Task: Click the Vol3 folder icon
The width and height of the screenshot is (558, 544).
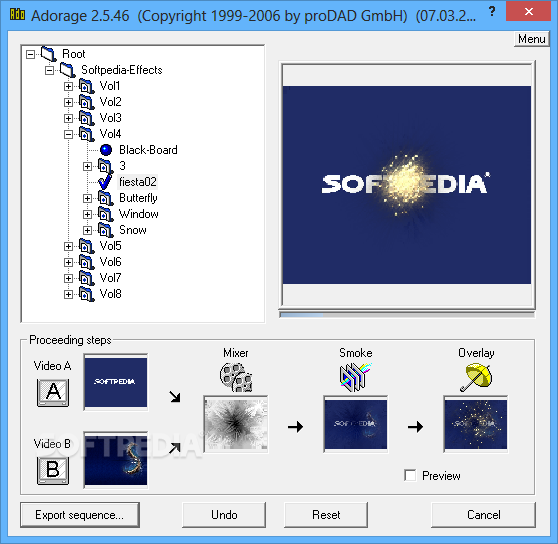Action: pyautogui.click(x=86, y=118)
